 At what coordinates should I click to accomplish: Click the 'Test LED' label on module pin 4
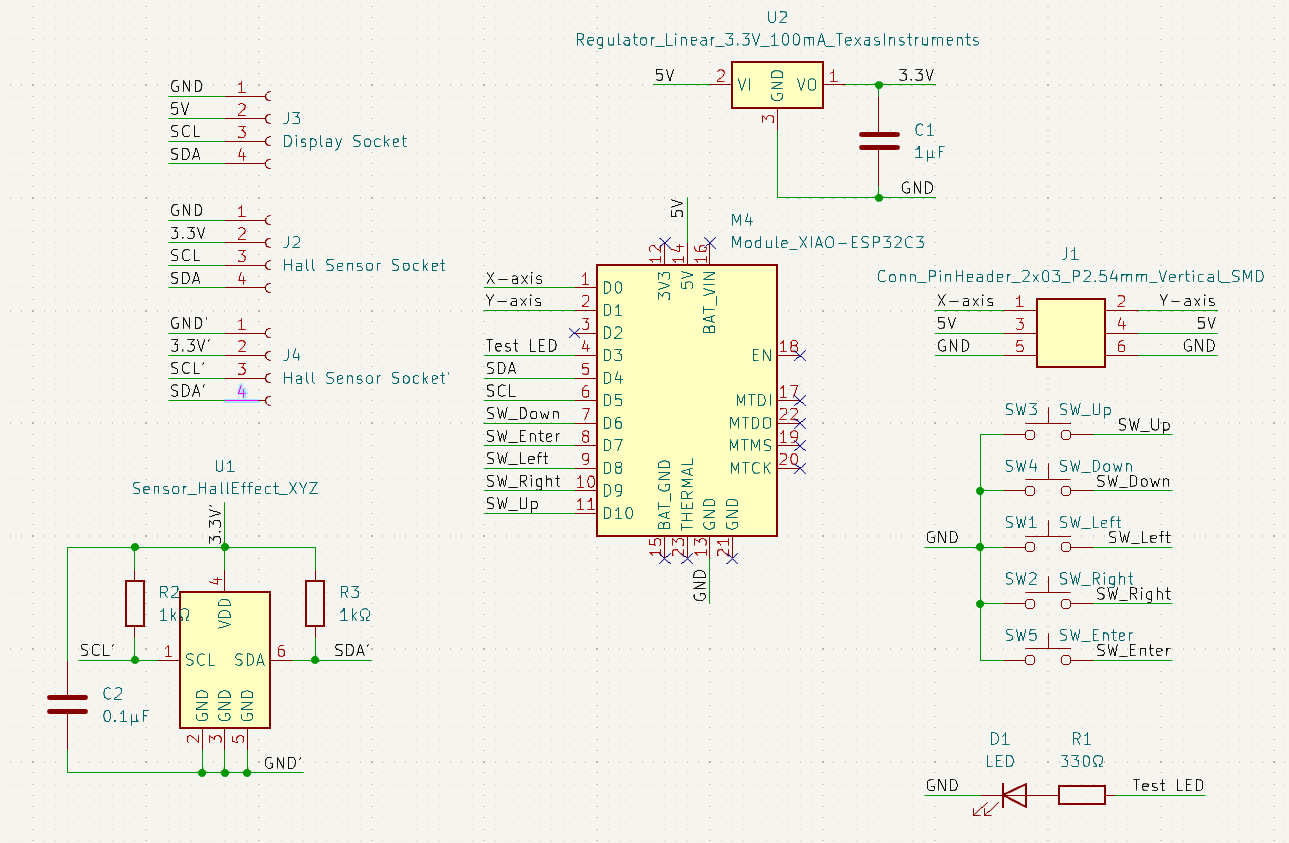point(521,346)
